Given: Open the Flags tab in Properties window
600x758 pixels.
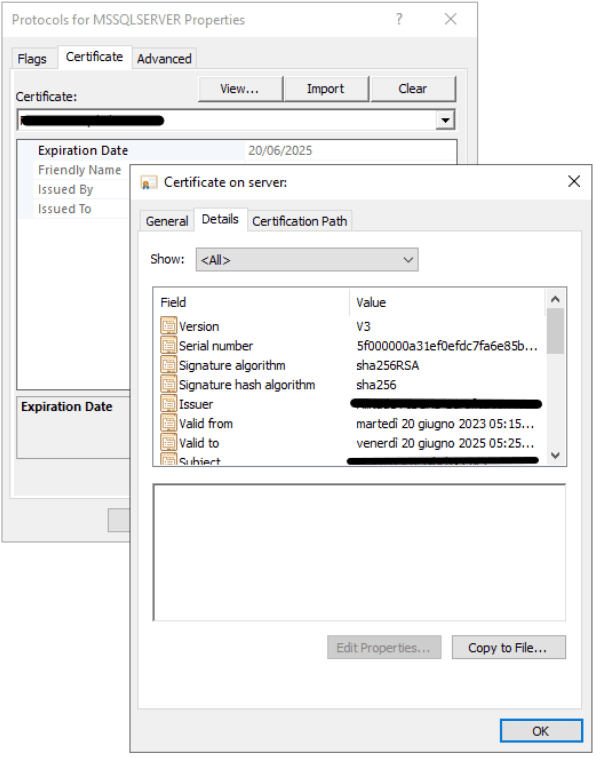Looking at the screenshot, I should [32, 58].
